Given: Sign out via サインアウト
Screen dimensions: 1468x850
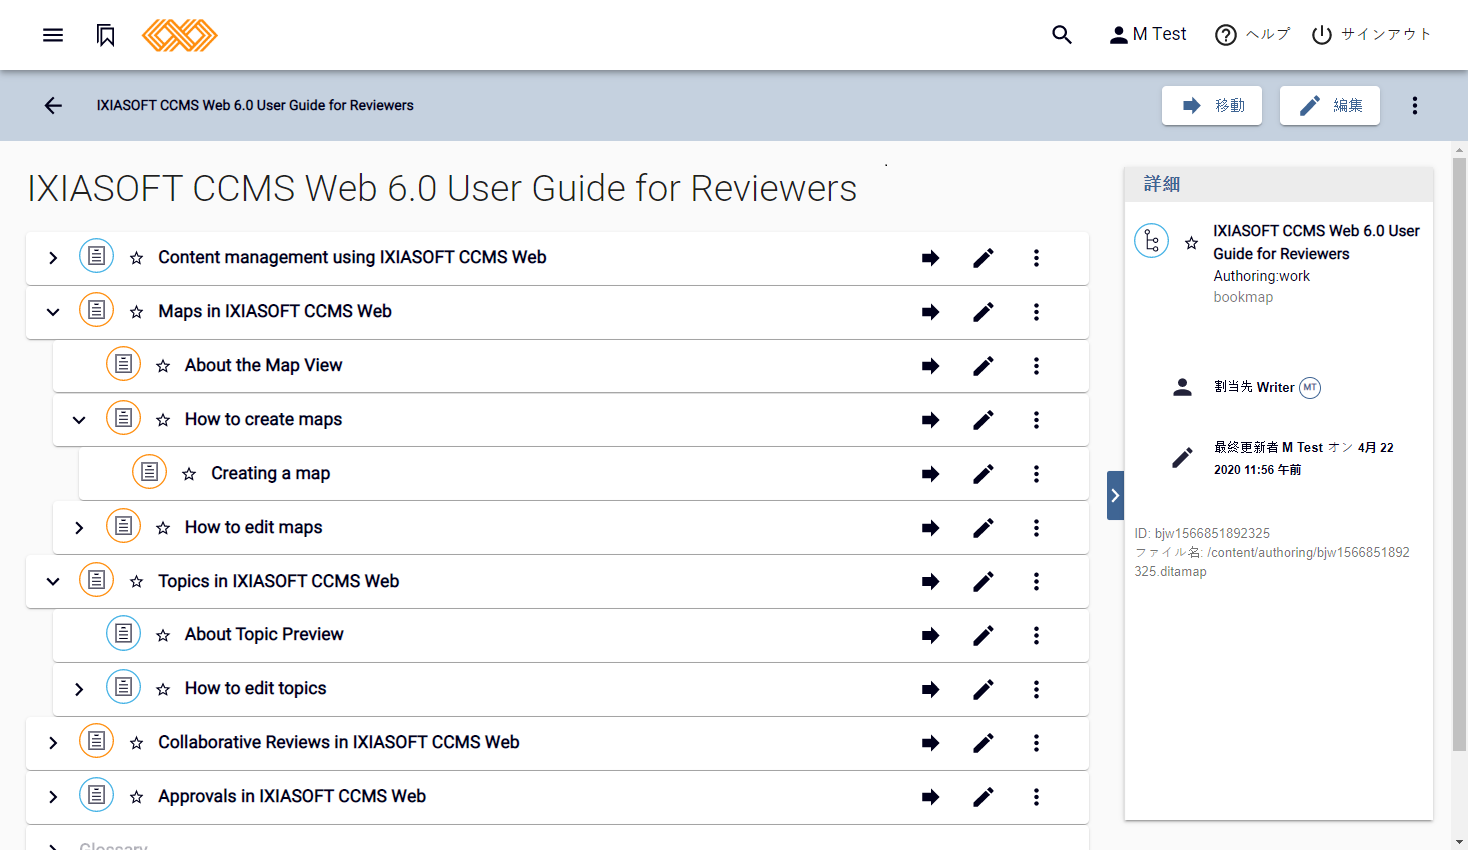Looking at the screenshot, I should 1371,35.
